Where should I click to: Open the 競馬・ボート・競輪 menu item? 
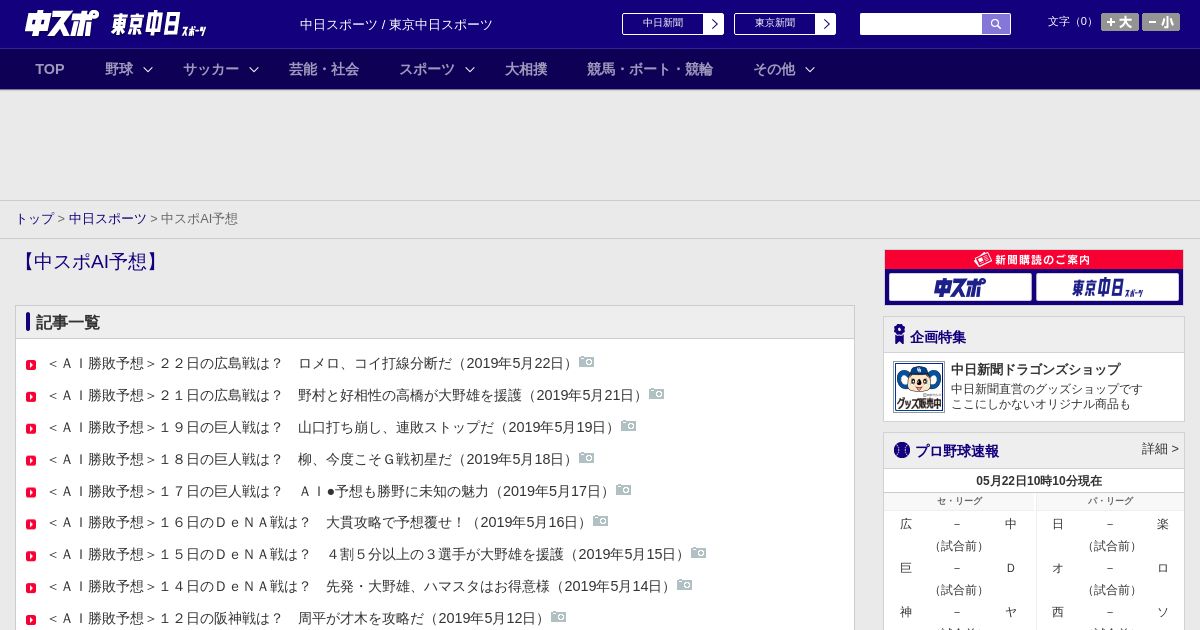pos(650,69)
